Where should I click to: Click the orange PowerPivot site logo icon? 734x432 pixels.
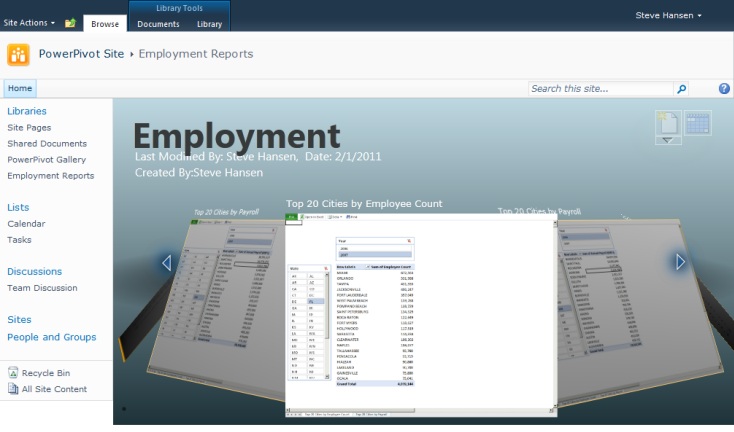click(18, 55)
